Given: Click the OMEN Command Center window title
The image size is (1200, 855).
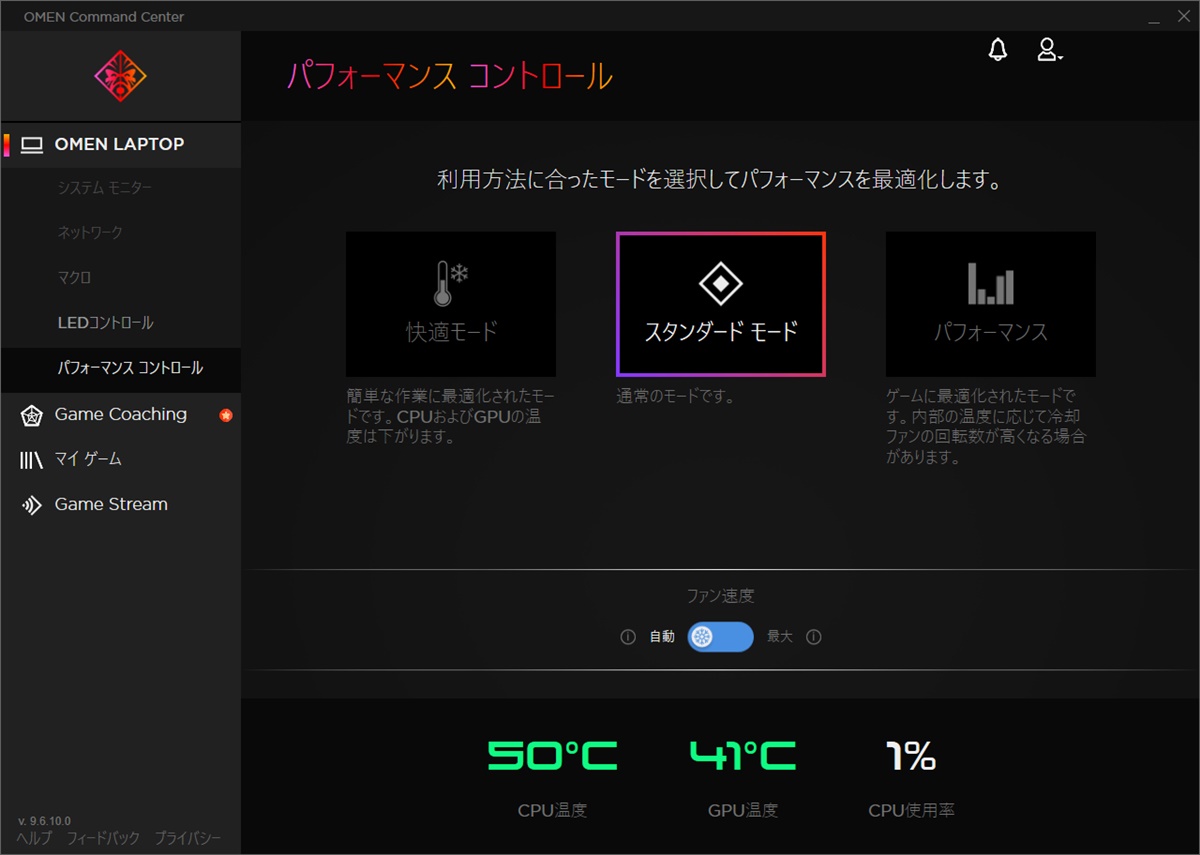Looking at the screenshot, I should tap(104, 17).
